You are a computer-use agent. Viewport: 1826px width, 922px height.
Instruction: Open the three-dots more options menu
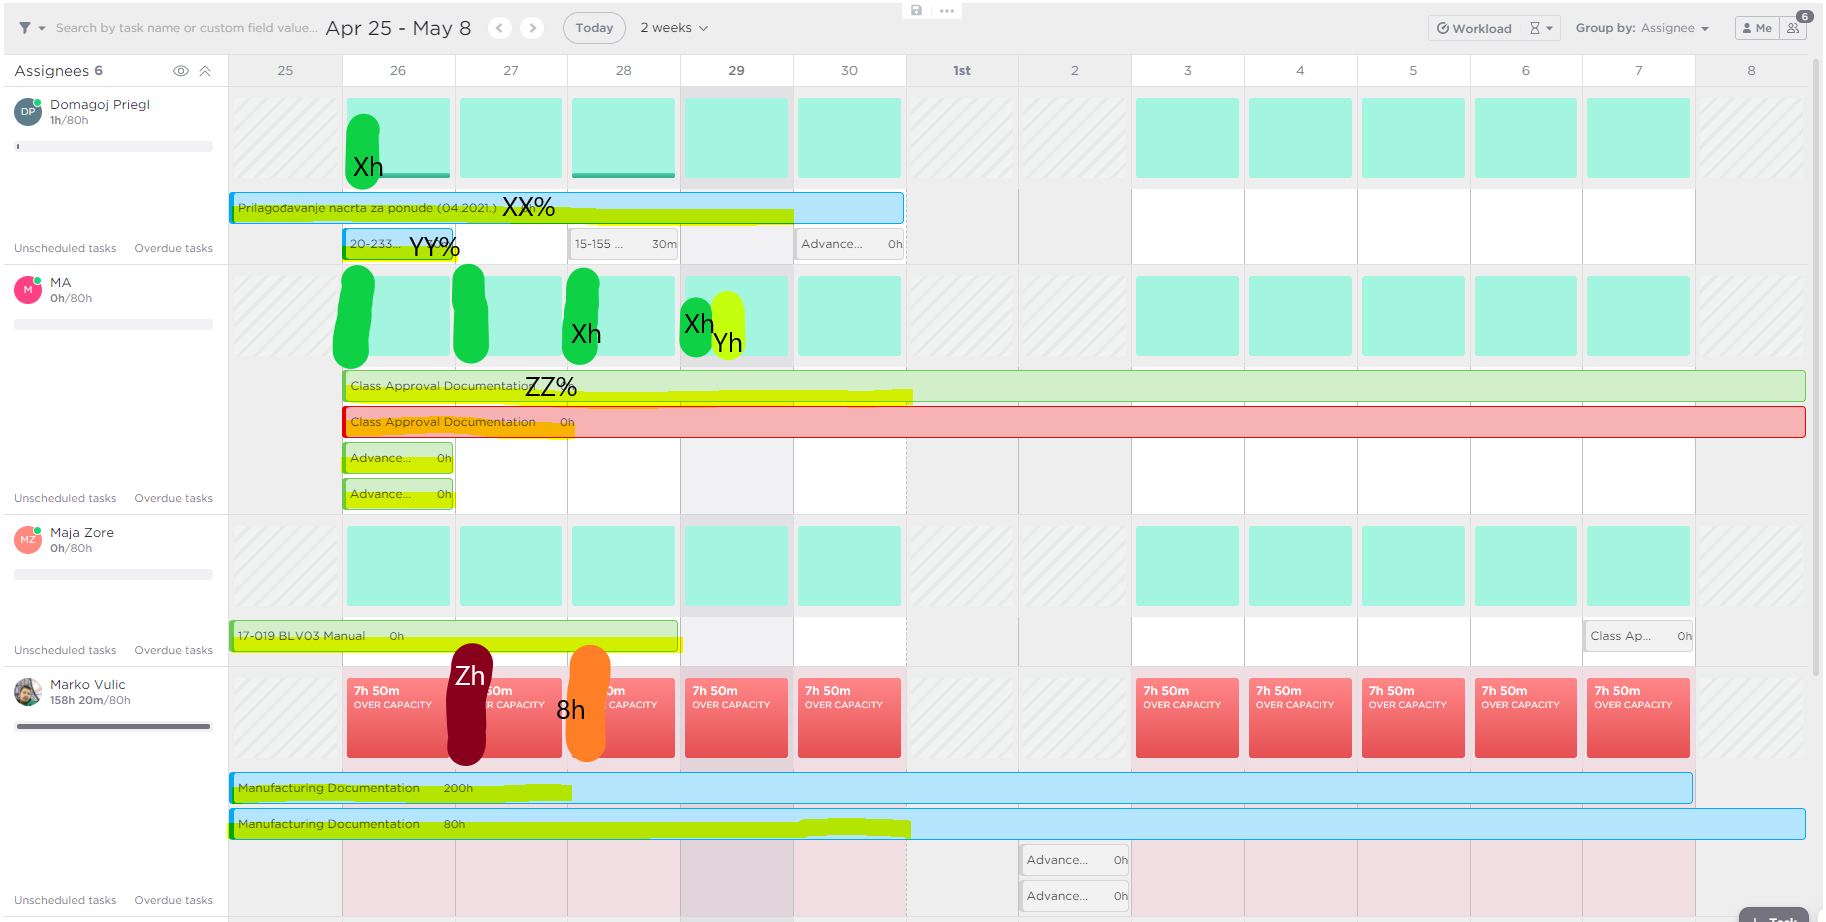pos(947,10)
